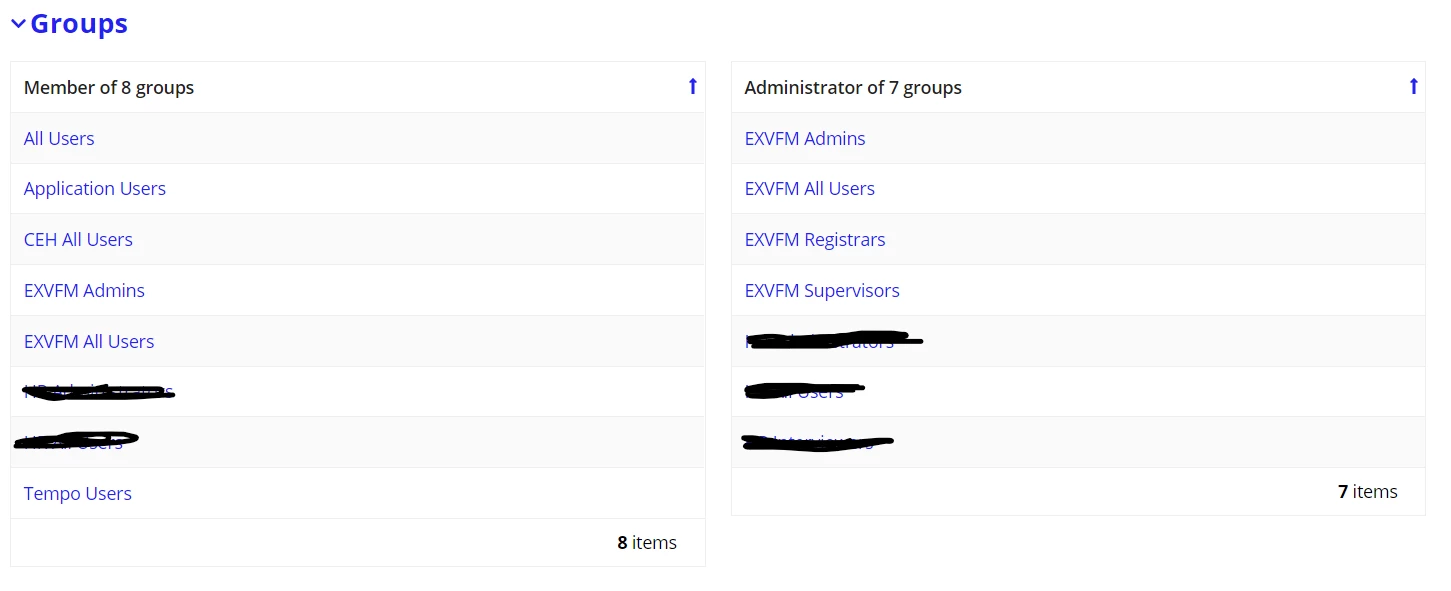Click the 8 items footer count
This screenshot has height=591, width=1451.
point(647,543)
